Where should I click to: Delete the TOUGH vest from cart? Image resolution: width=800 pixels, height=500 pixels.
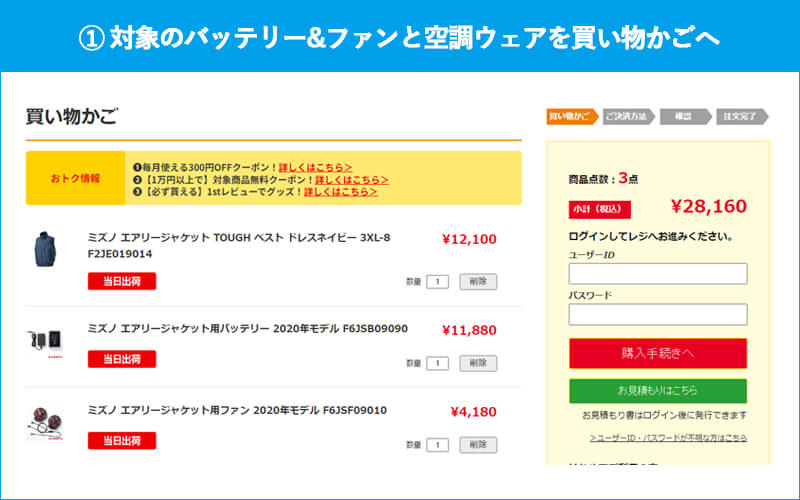[478, 282]
